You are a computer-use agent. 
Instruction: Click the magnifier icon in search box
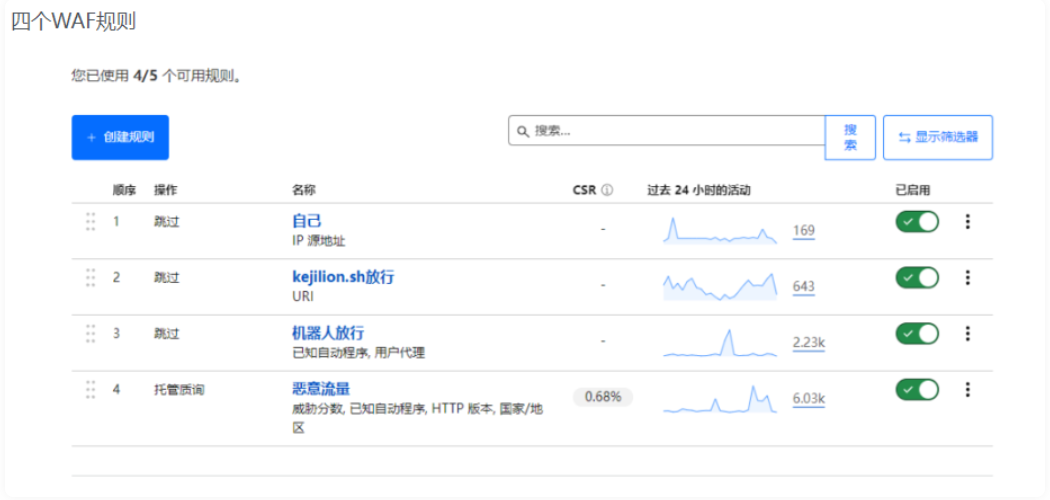pyautogui.click(x=522, y=131)
